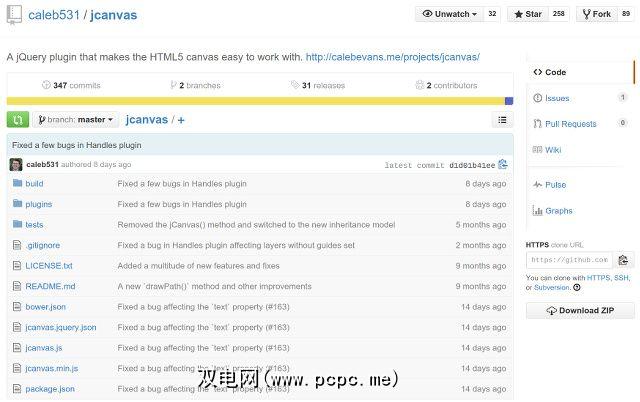Click the jcanvas.min.js file icon
This screenshot has height=402, width=640.
coord(17,368)
